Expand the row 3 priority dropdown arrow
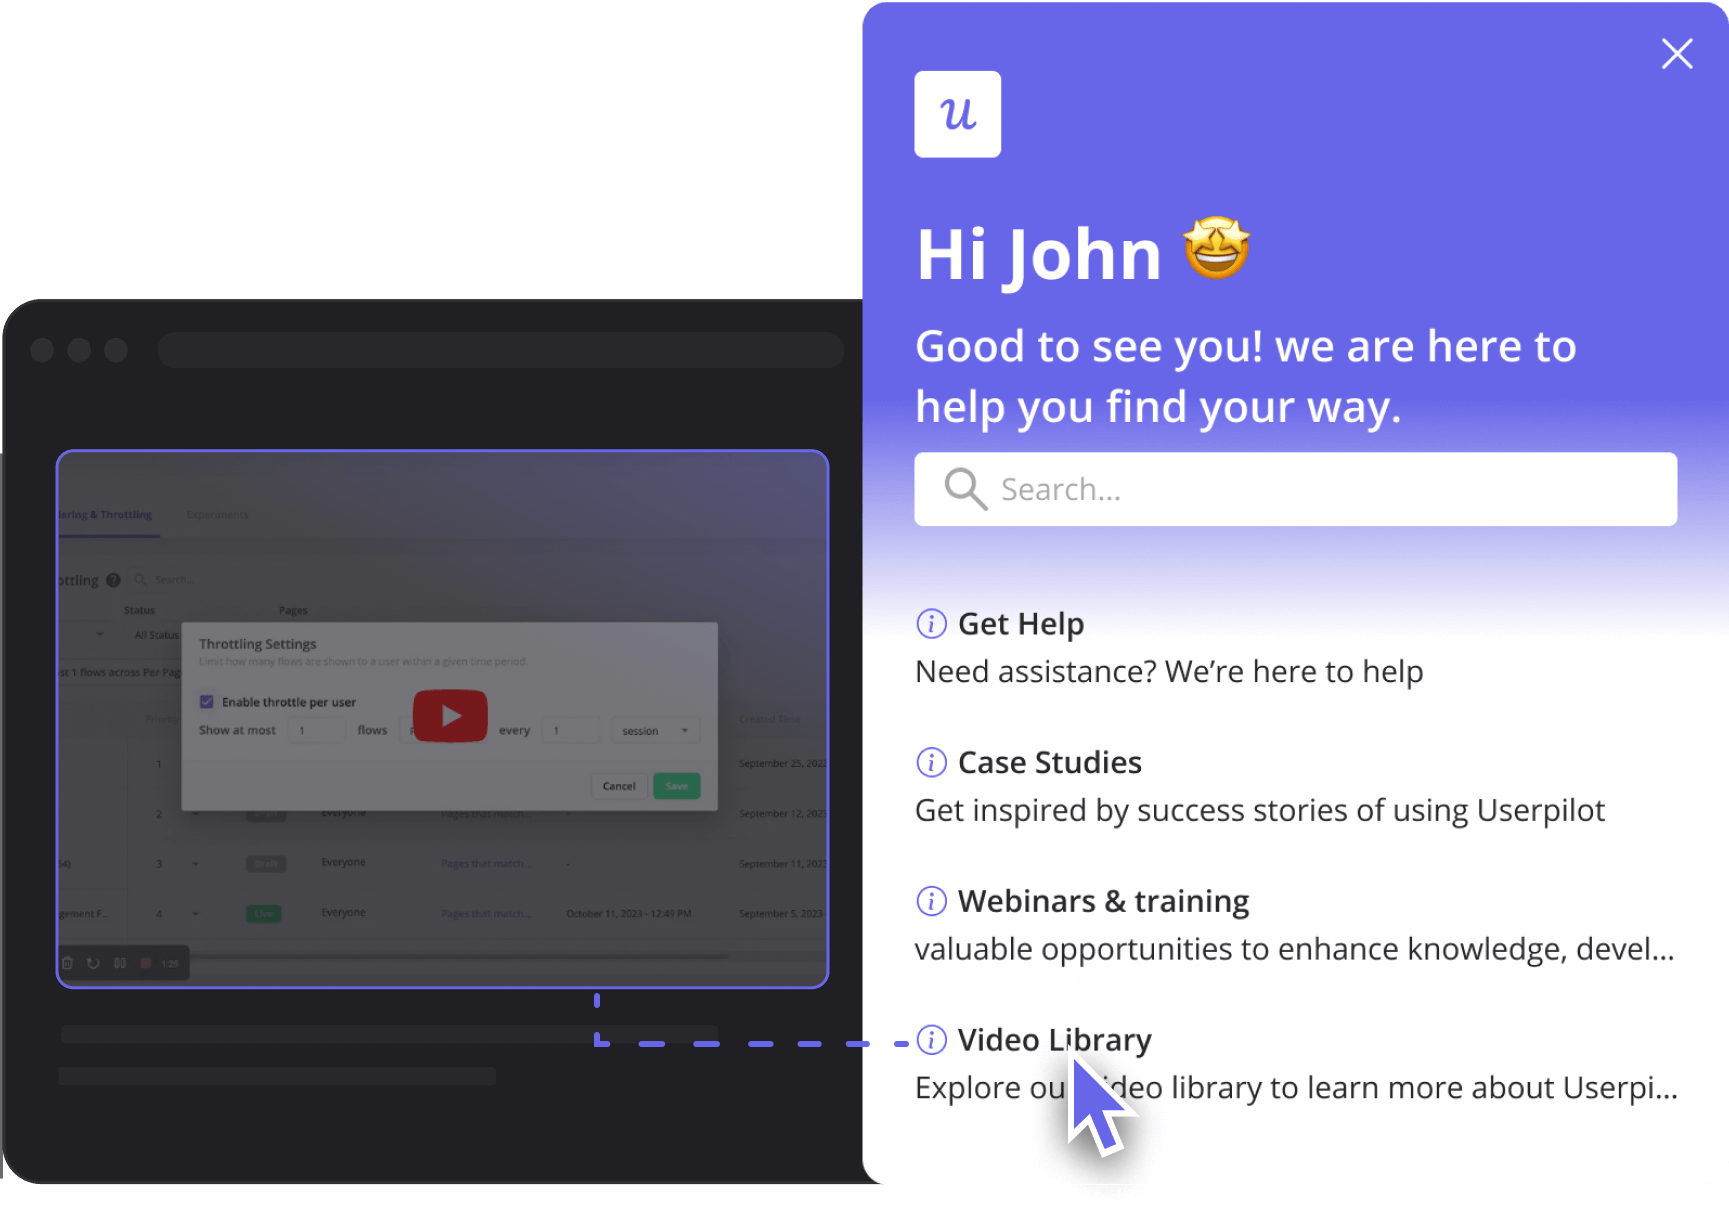1729x1209 pixels. click(196, 864)
